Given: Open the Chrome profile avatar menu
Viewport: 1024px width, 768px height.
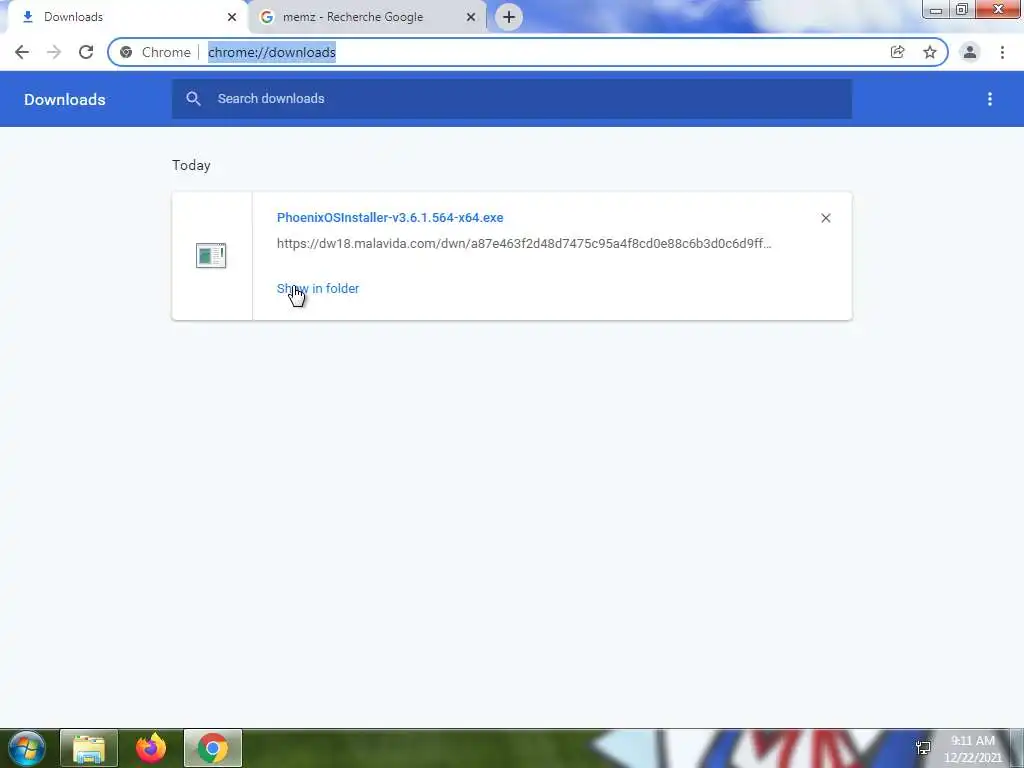Looking at the screenshot, I should click(970, 52).
